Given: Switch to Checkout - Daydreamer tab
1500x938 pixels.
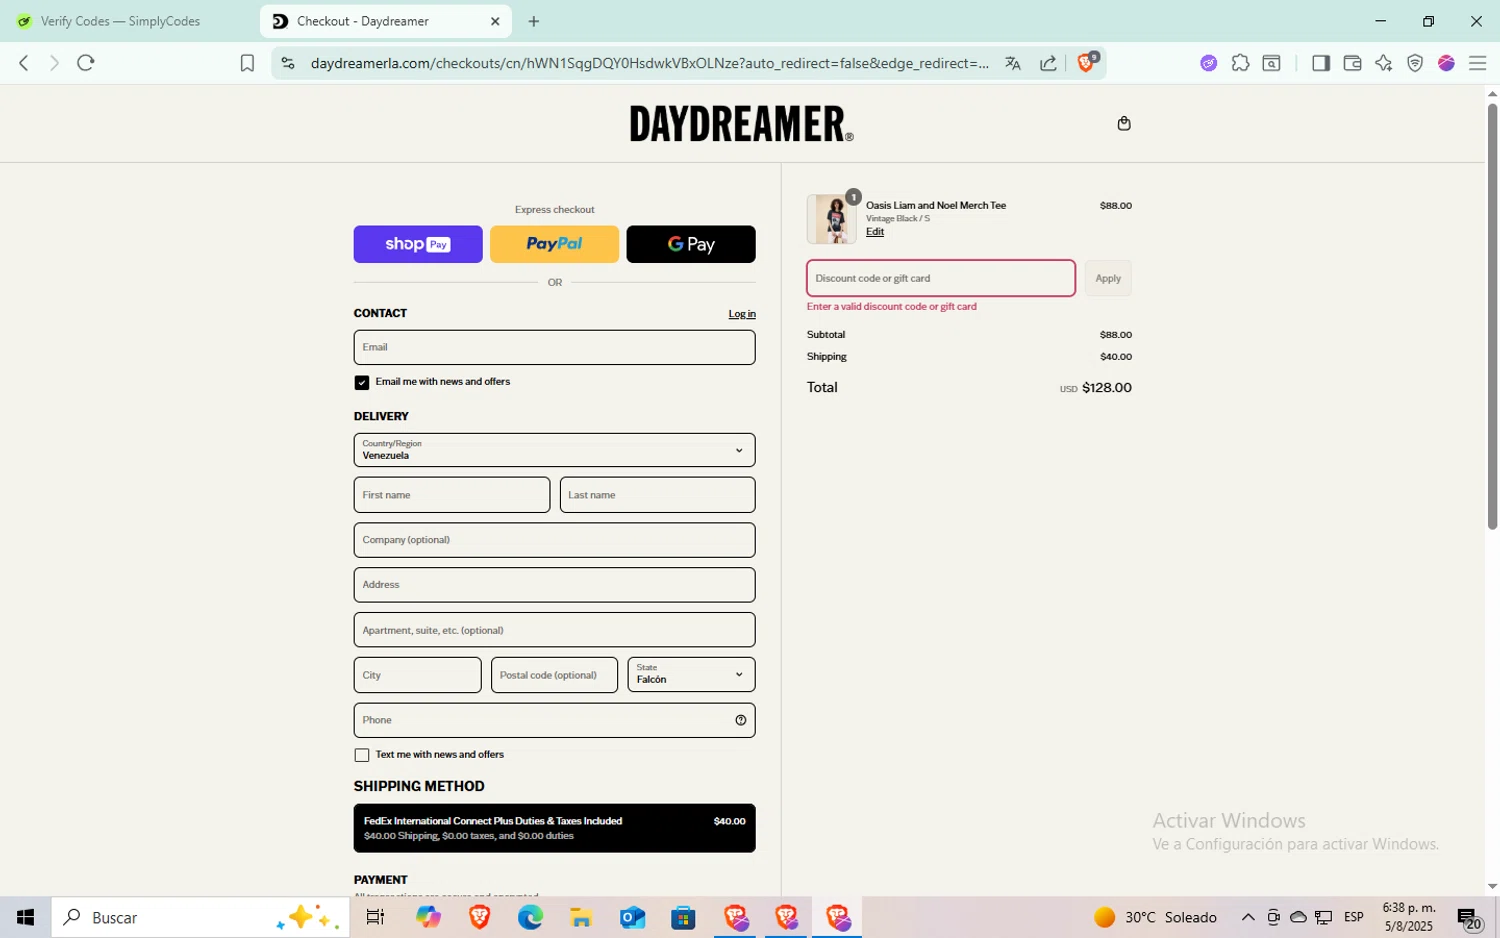Looking at the screenshot, I should click(385, 21).
